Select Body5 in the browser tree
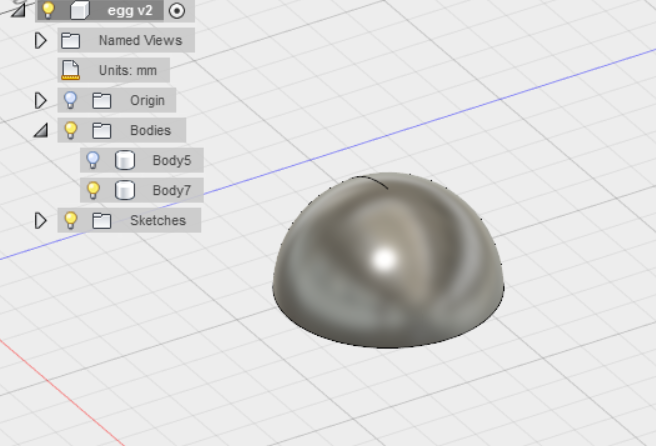The height and width of the screenshot is (446, 656). [x=172, y=160]
